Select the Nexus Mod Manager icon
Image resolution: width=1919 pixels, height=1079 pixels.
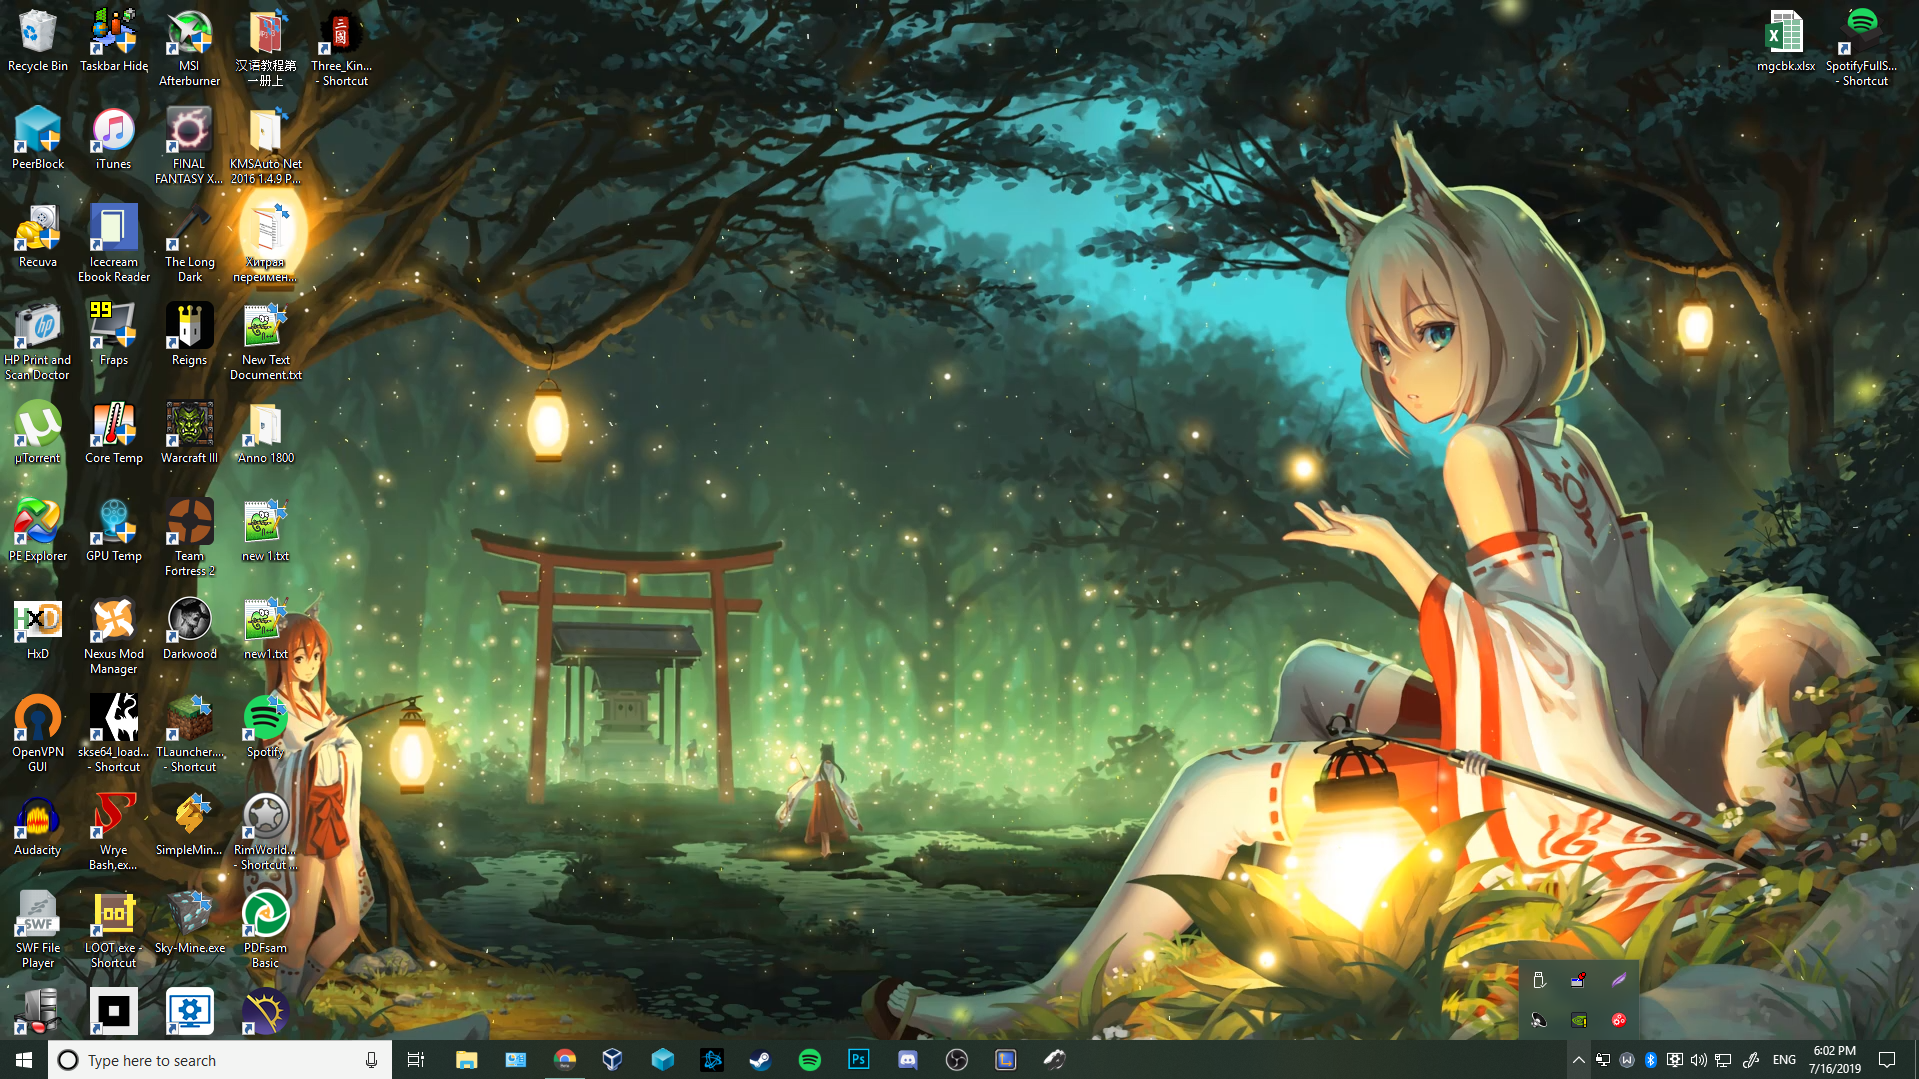click(113, 636)
